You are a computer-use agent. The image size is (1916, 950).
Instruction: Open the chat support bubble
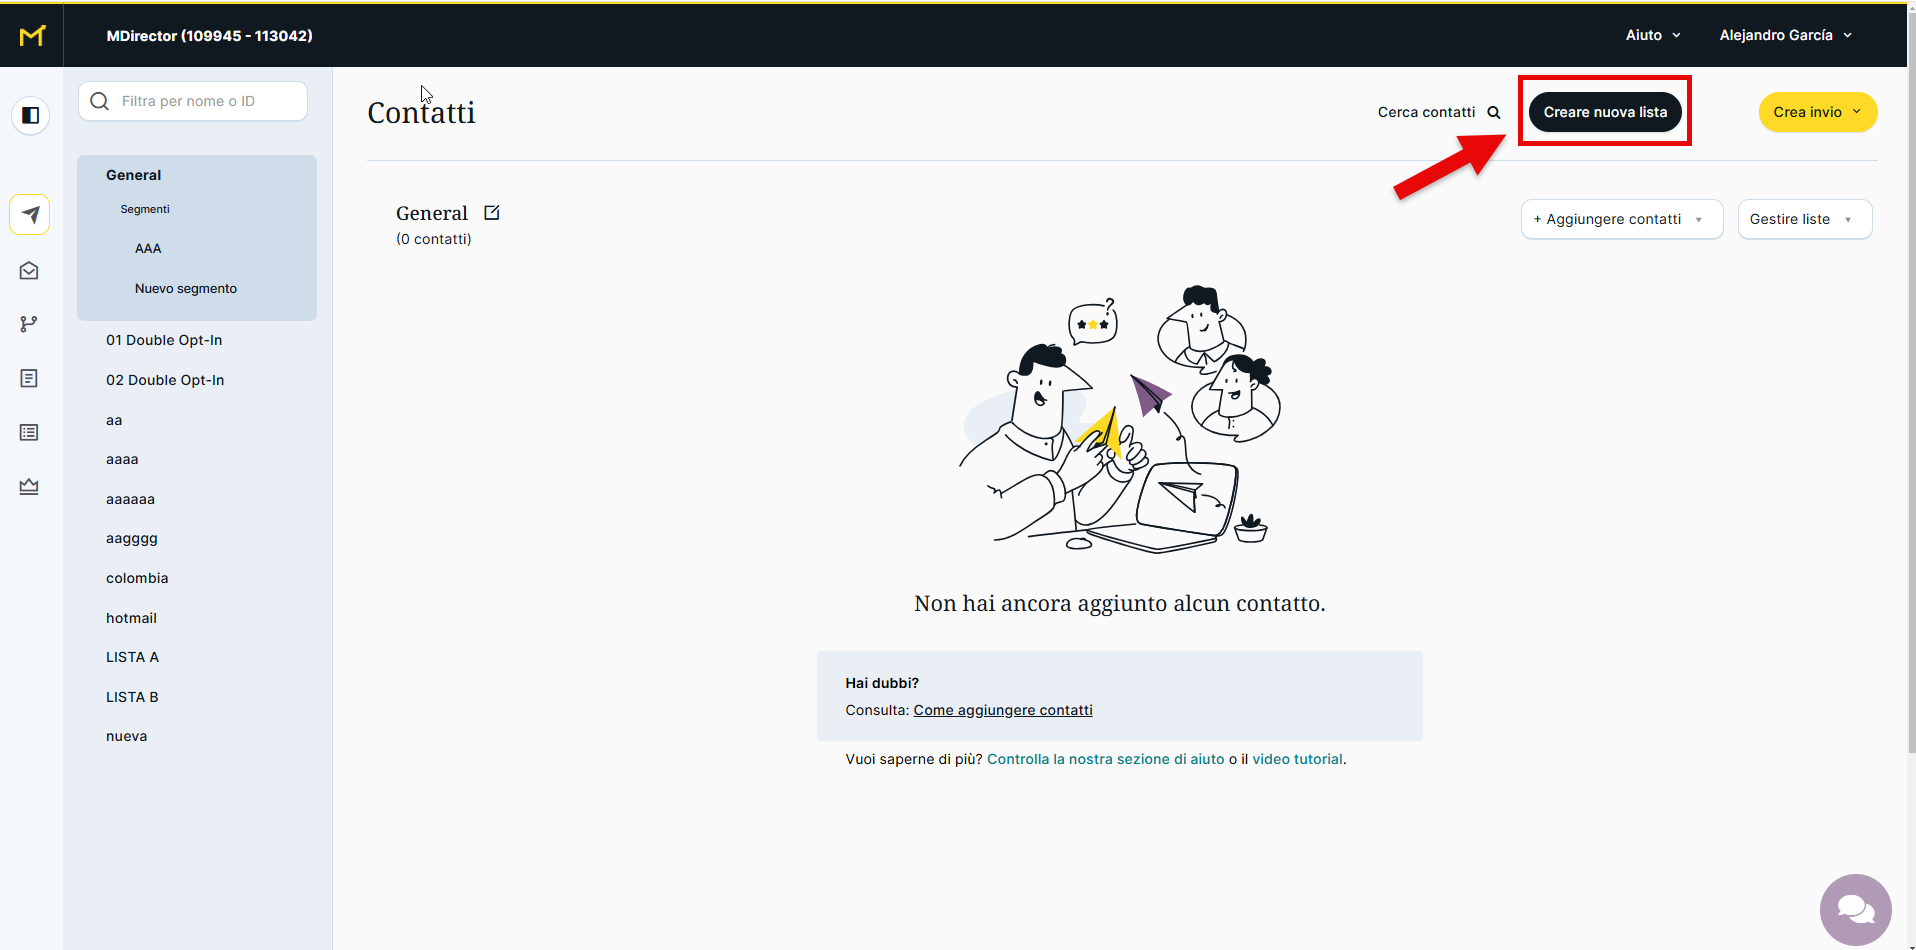pos(1855,909)
